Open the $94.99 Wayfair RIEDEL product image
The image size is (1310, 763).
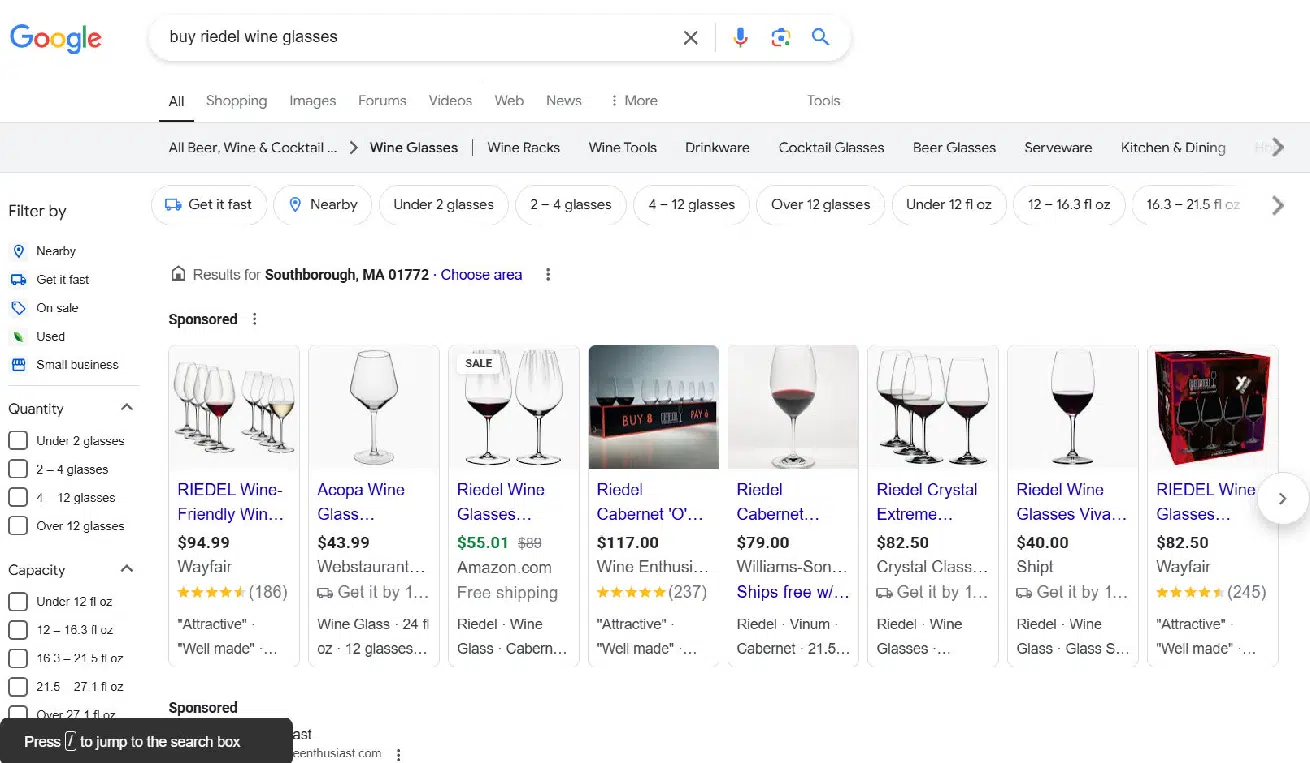pyautogui.click(x=234, y=407)
